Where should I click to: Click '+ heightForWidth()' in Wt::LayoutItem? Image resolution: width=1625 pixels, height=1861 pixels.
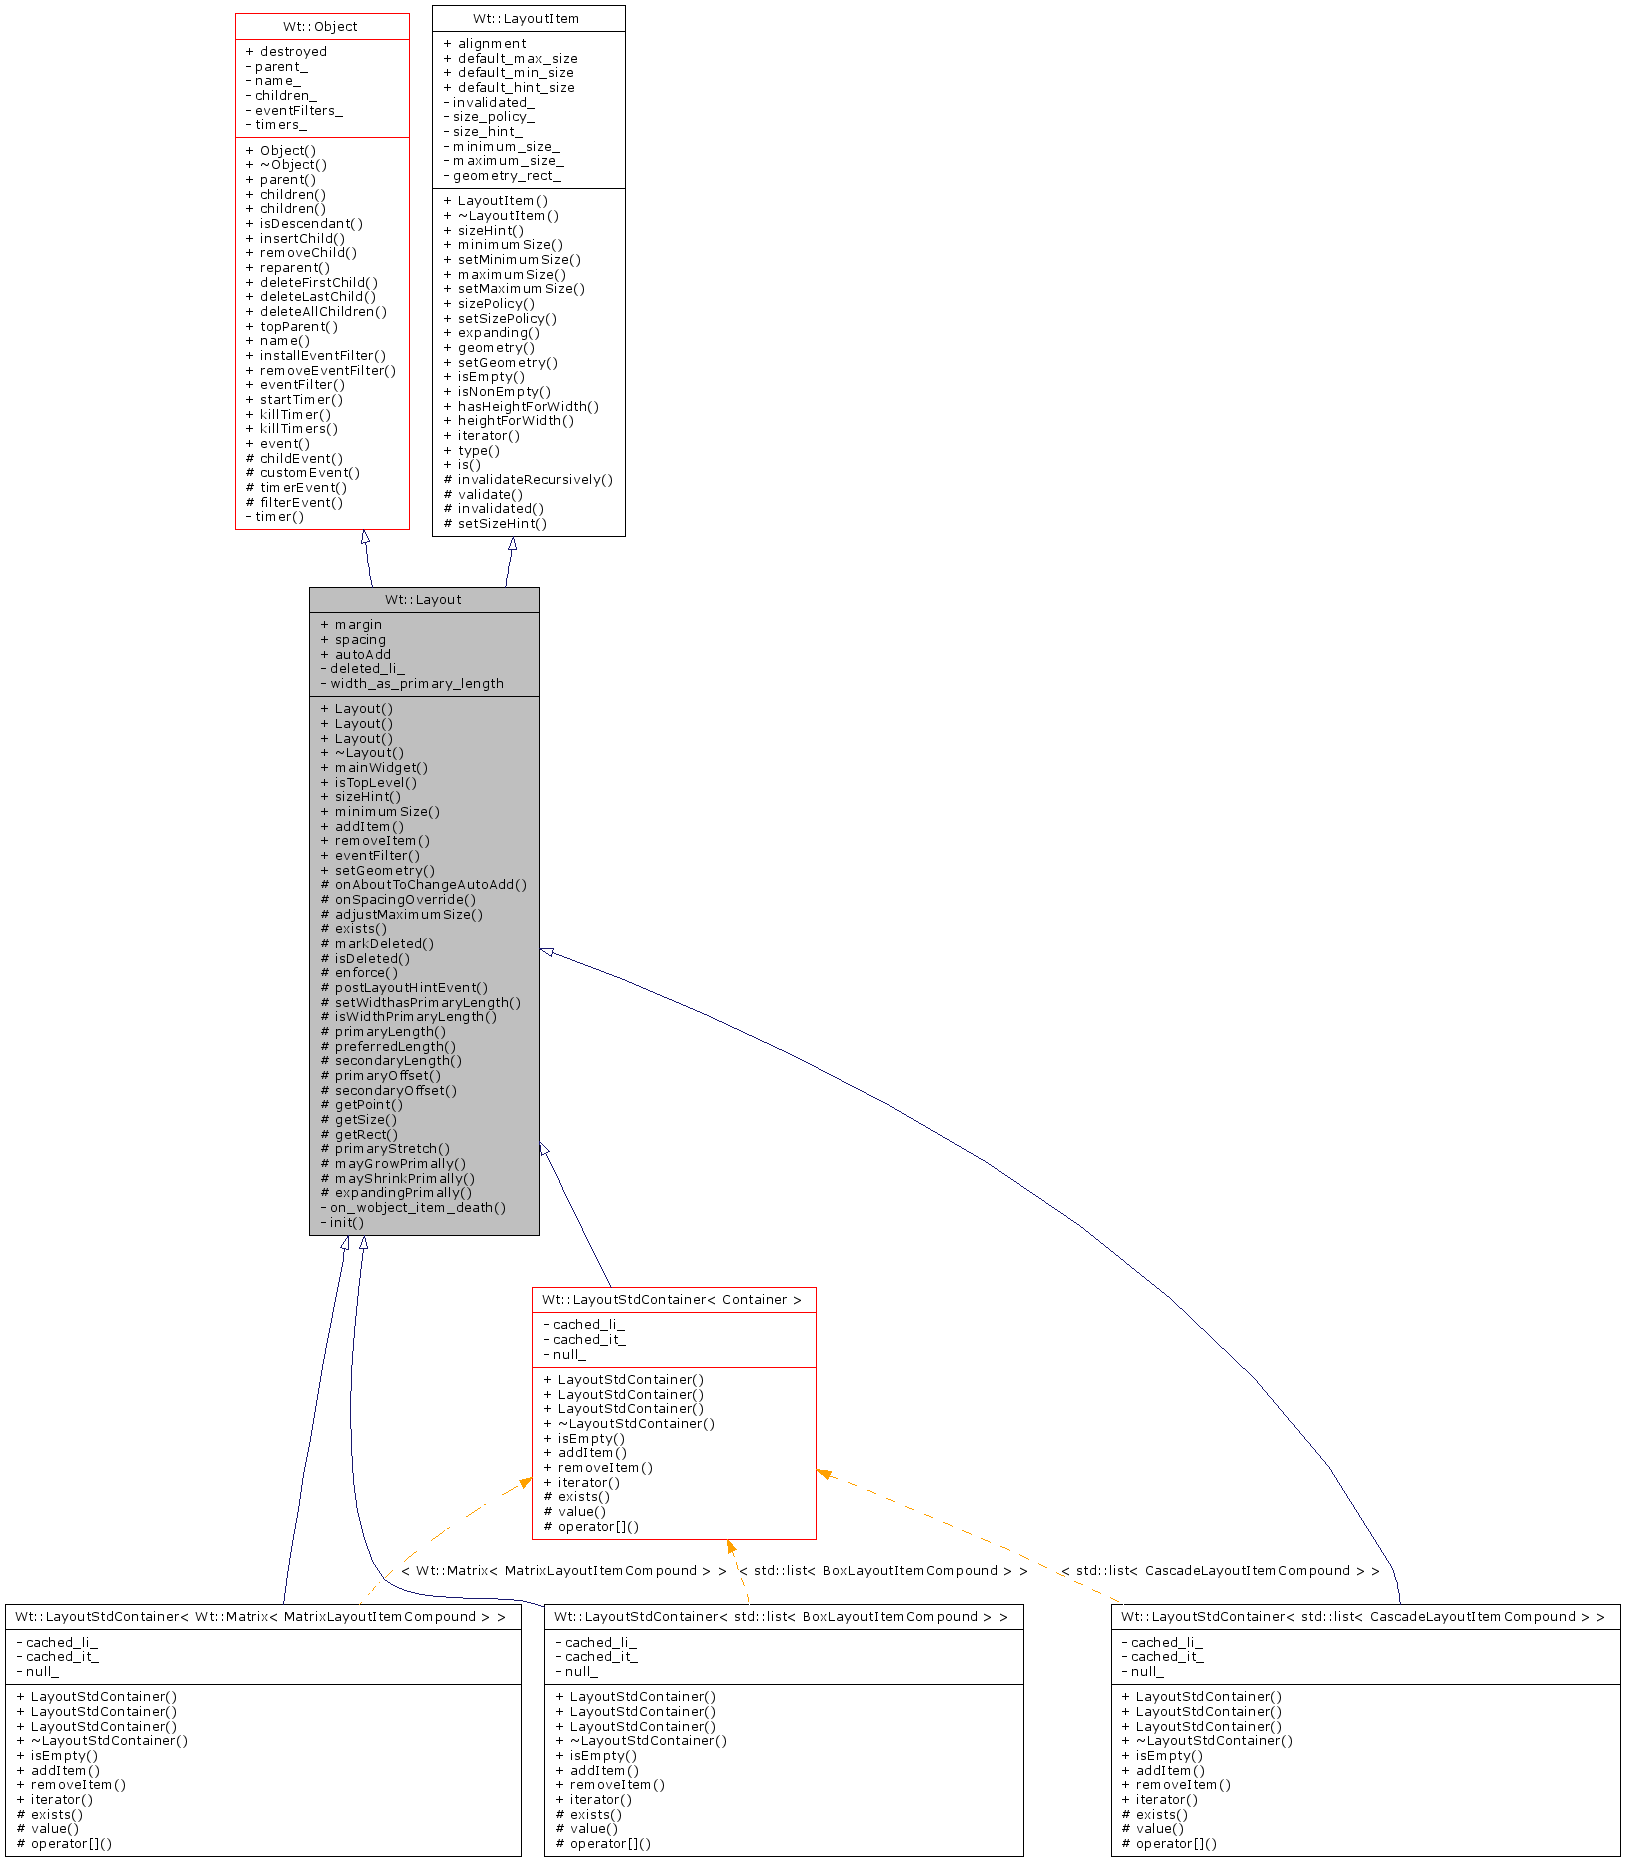509,421
